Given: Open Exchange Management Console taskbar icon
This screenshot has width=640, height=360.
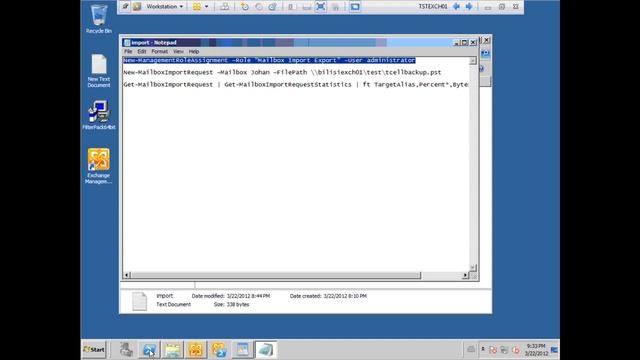Looking at the screenshot, I should pyautogui.click(x=196, y=350).
